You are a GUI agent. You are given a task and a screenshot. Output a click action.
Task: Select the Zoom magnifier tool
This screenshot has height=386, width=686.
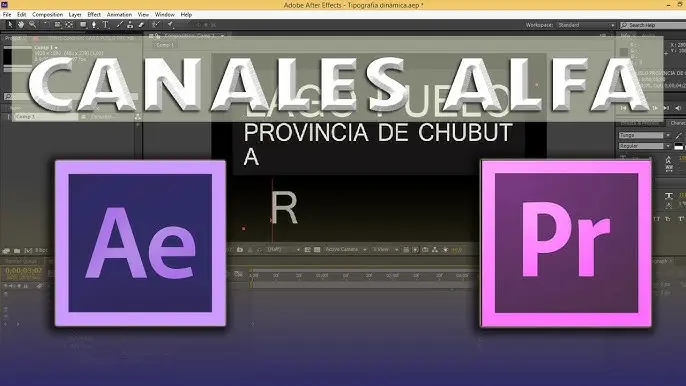32,25
